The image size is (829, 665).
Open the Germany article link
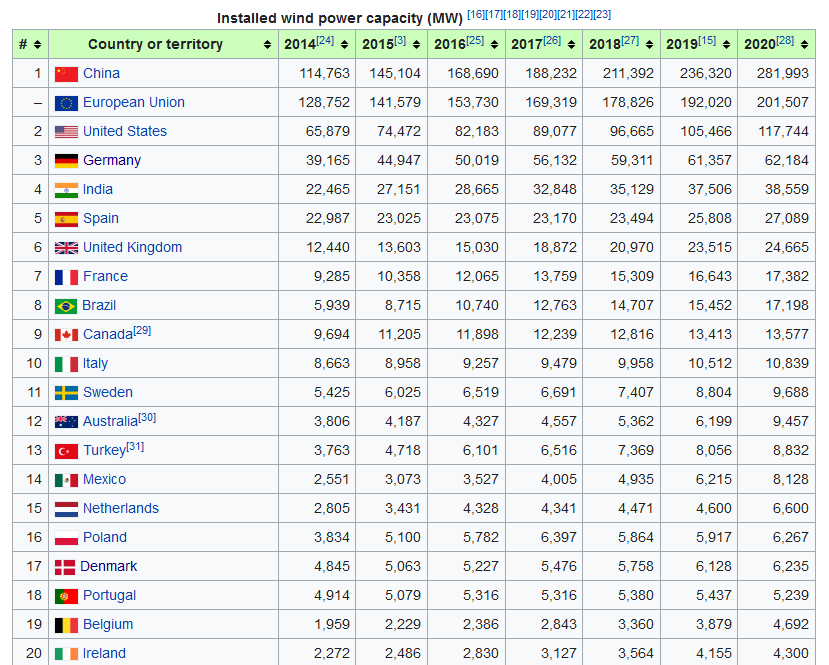[112, 161]
